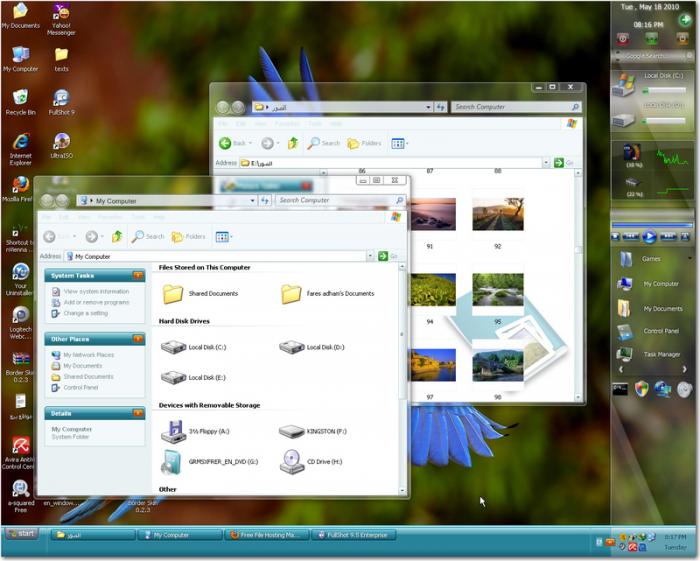Click the security shield icon in sidebar
The image size is (700, 561).
641,389
